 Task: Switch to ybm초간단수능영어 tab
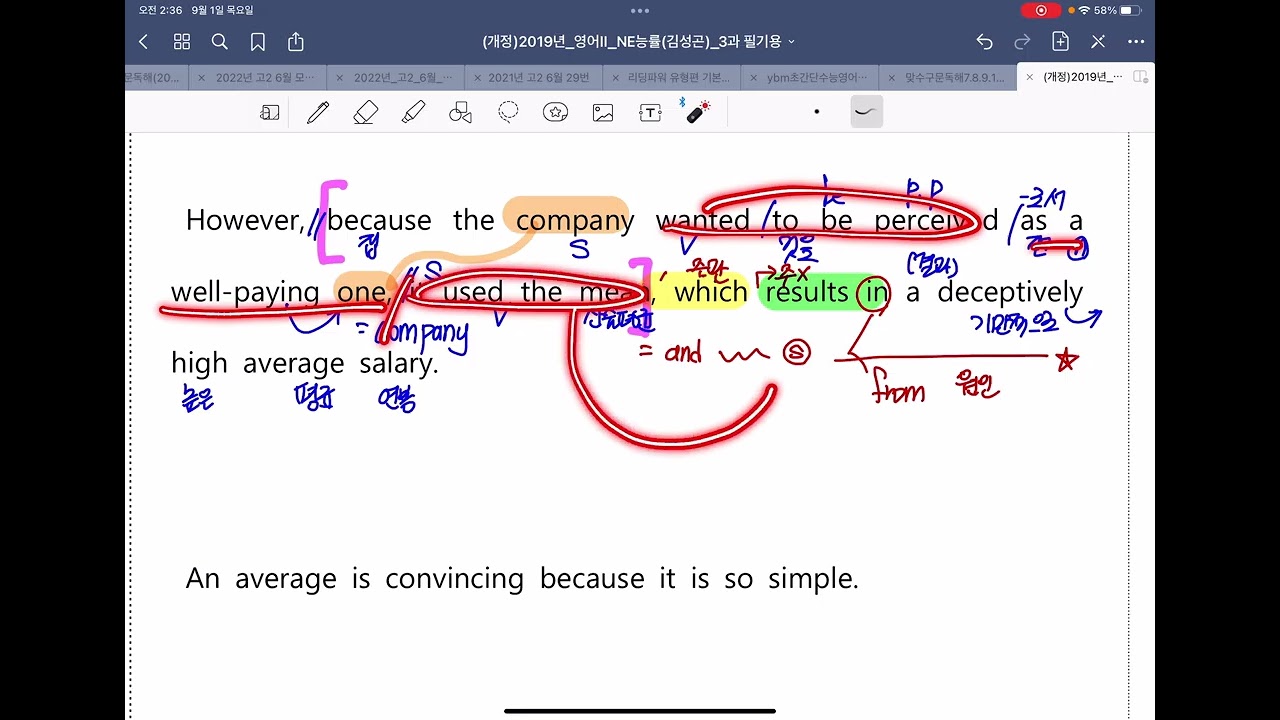click(817, 77)
